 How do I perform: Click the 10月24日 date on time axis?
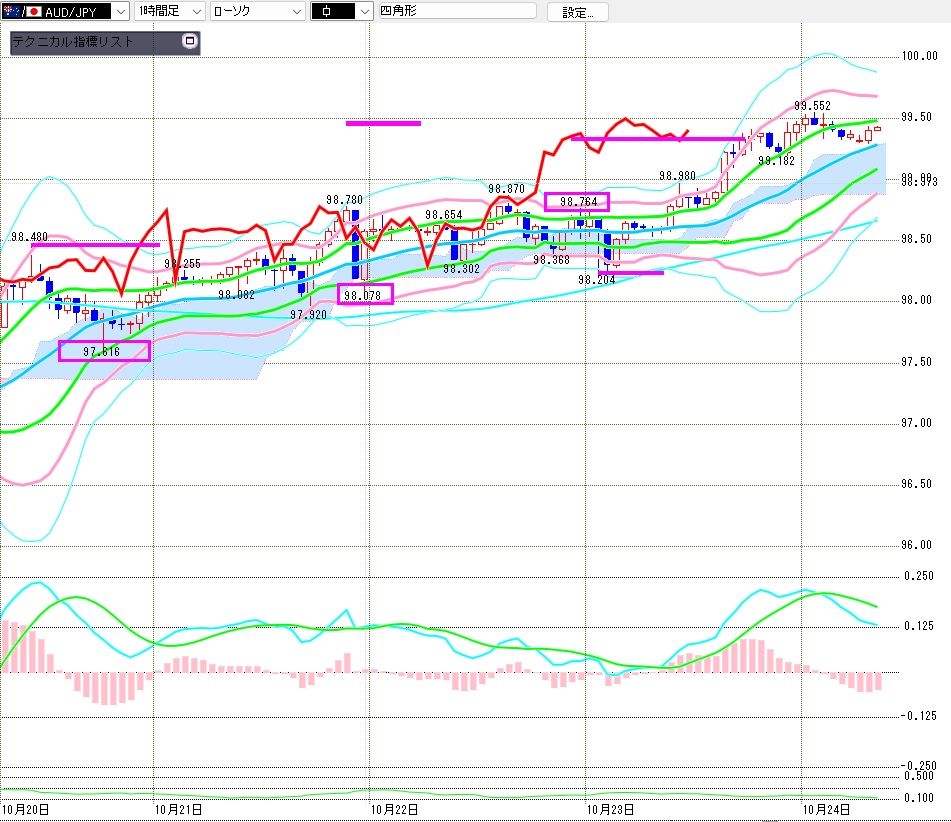[827, 808]
